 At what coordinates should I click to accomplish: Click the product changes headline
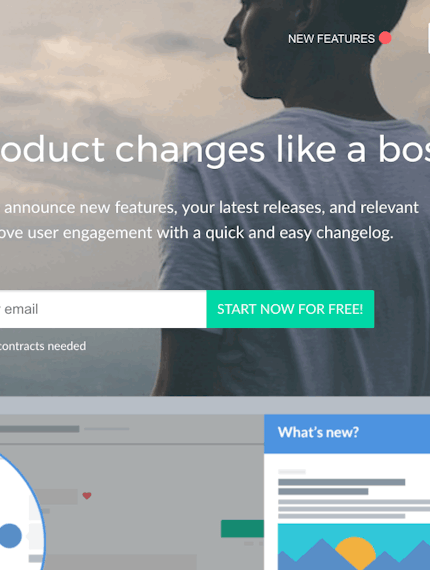pyautogui.click(x=215, y=150)
